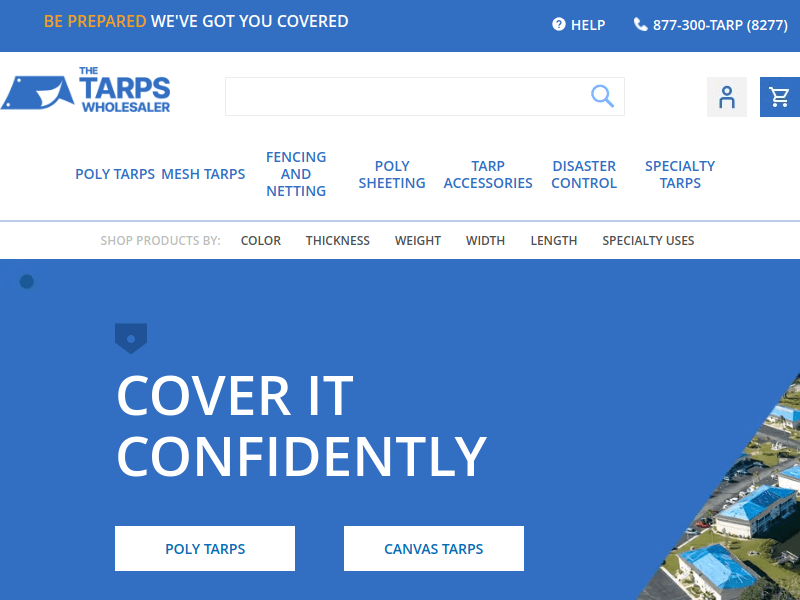Screen dimensions: 800x600
Task: Call 877-300-TARP (8277) link
Action: tap(719, 25)
